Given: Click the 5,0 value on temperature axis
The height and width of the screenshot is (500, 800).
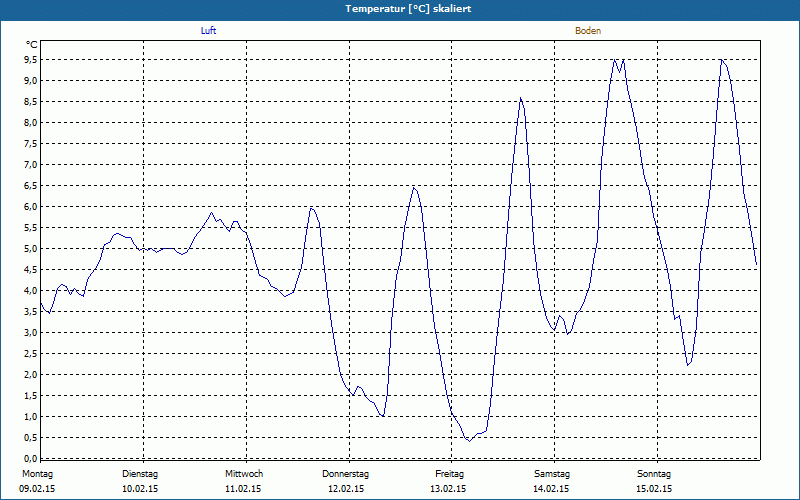Looking at the screenshot, I should point(30,248).
